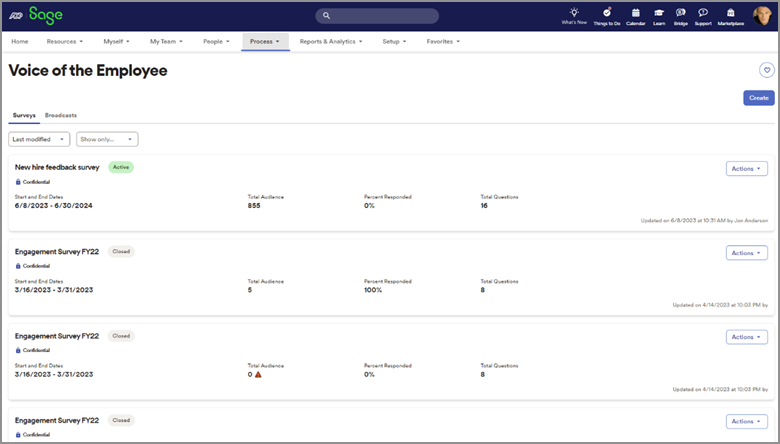Open the New hire feedback survey title
The width and height of the screenshot is (780, 444).
click(x=57, y=167)
